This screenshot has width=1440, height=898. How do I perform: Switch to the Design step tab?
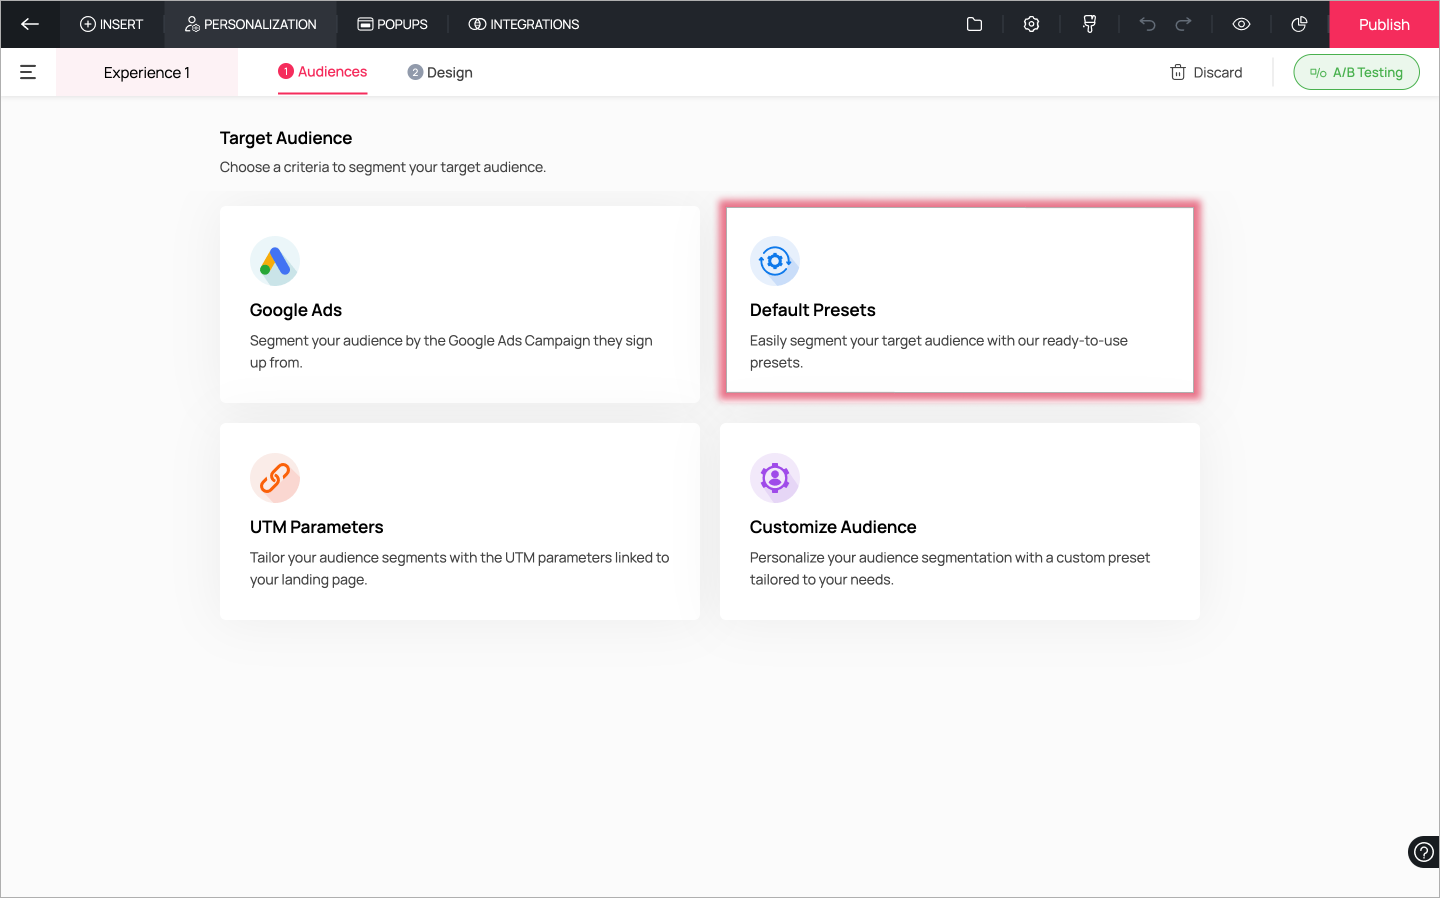(x=440, y=72)
